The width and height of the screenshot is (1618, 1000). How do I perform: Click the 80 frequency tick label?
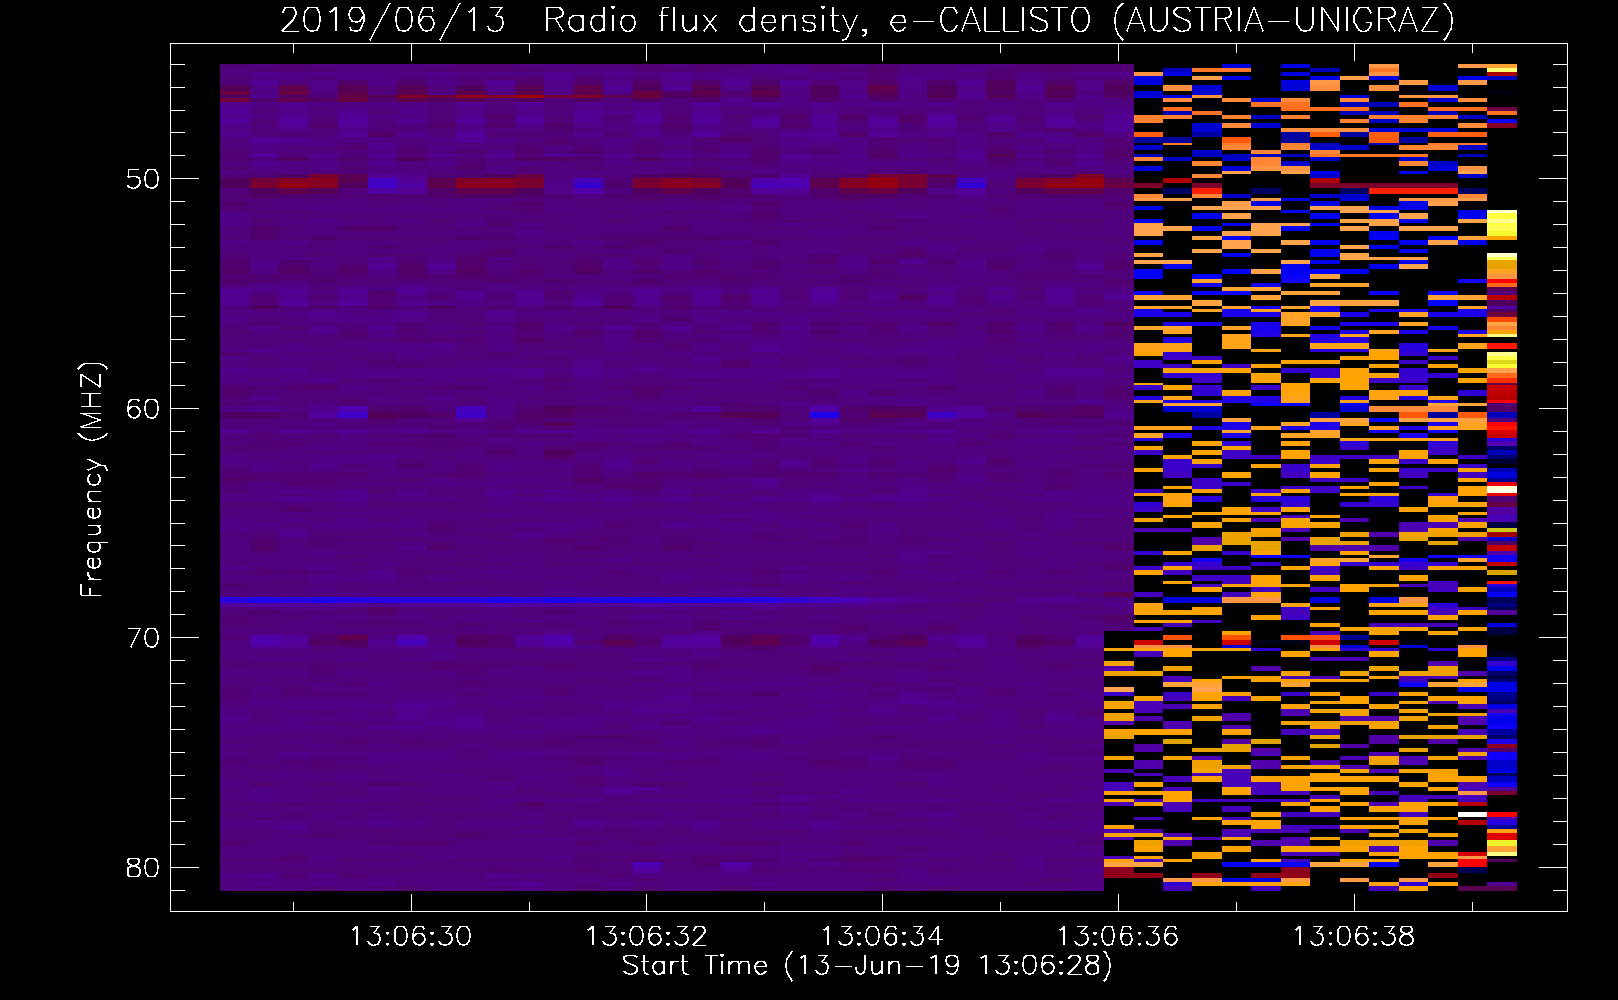pos(143,867)
